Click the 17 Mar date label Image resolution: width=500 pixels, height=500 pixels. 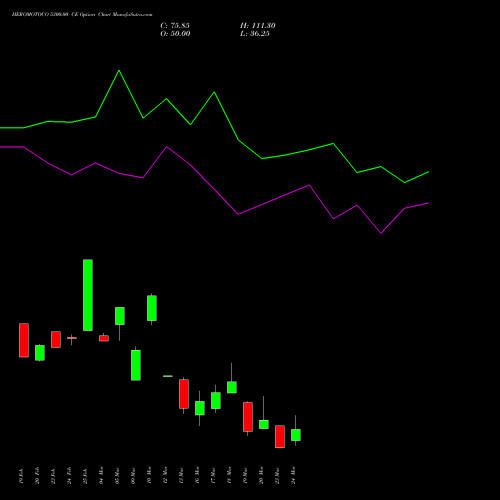[x=213, y=475]
